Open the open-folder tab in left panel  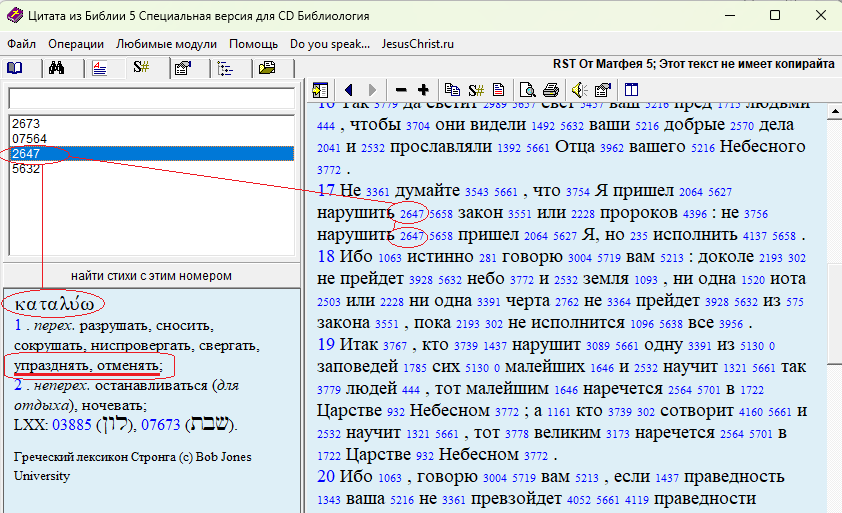[267, 68]
